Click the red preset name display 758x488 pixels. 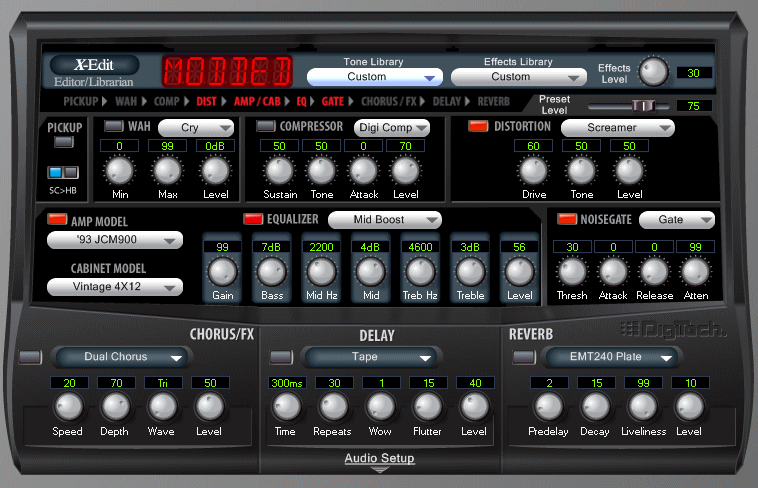pos(227,72)
